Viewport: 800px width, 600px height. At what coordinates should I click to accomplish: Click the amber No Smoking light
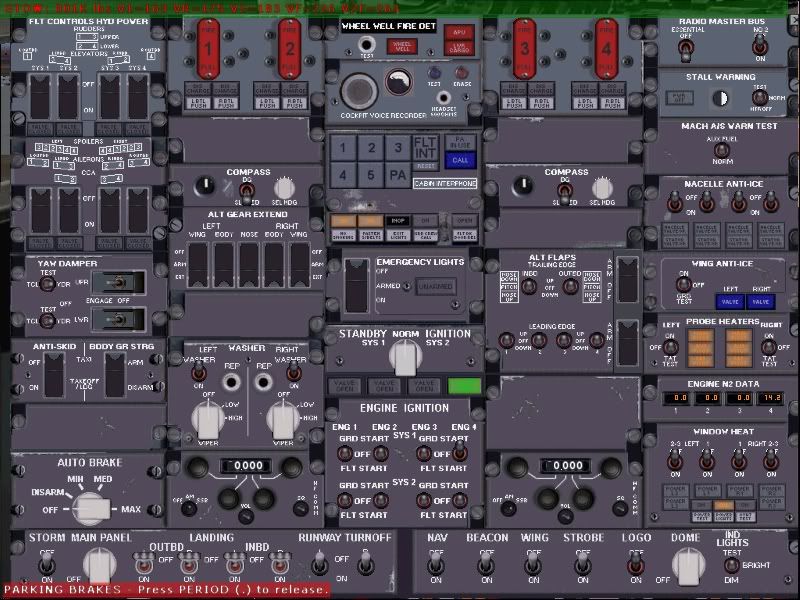[x=343, y=221]
